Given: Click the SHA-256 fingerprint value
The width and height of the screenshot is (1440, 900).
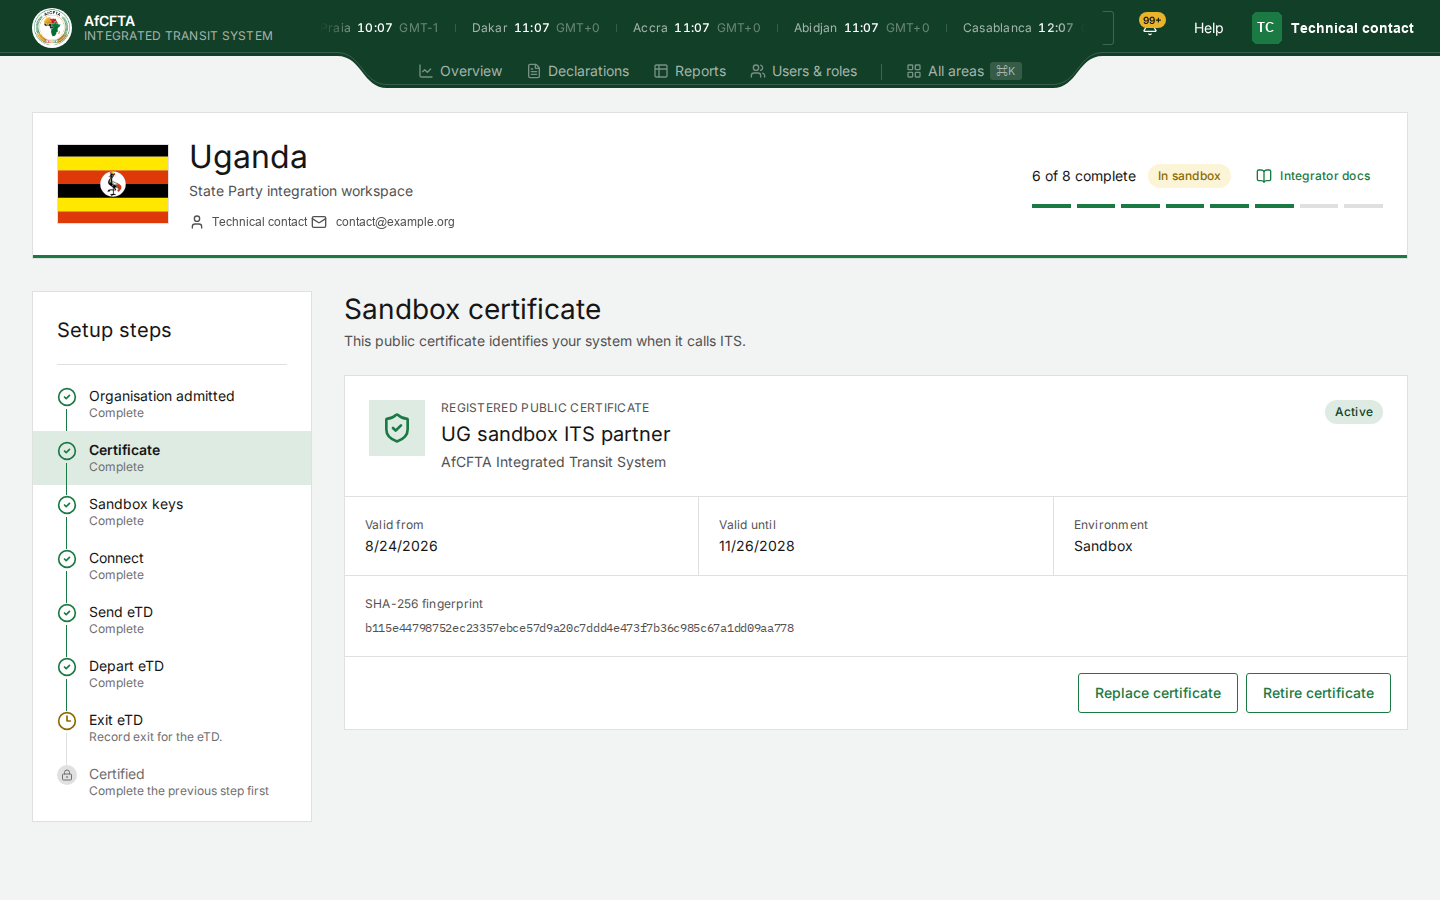Looking at the screenshot, I should point(579,628).
